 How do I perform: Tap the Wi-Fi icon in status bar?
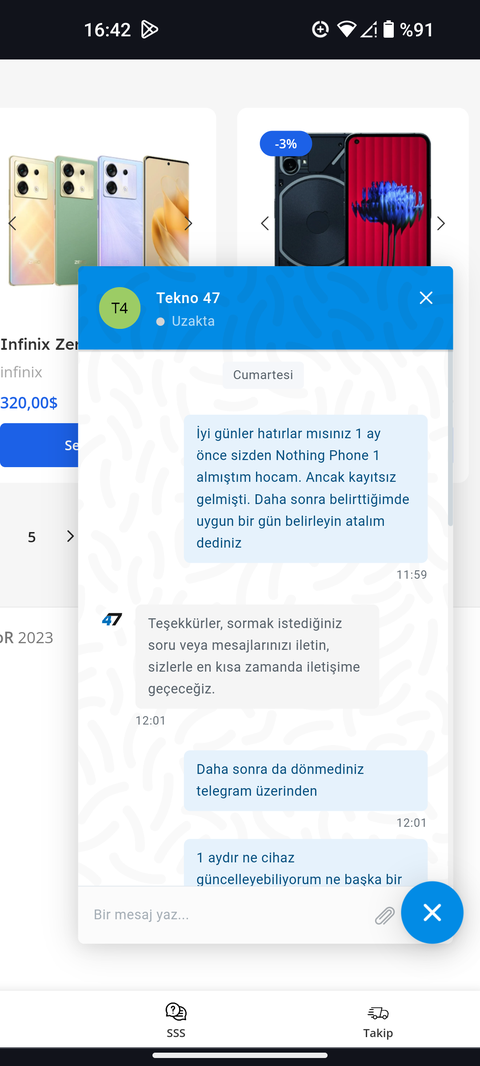click(x=347, y=29)
